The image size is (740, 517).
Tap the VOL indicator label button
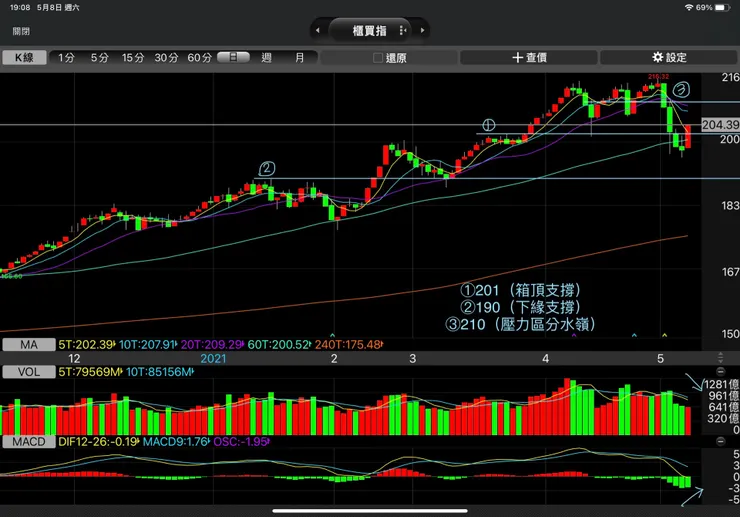(x=29, y=372)
